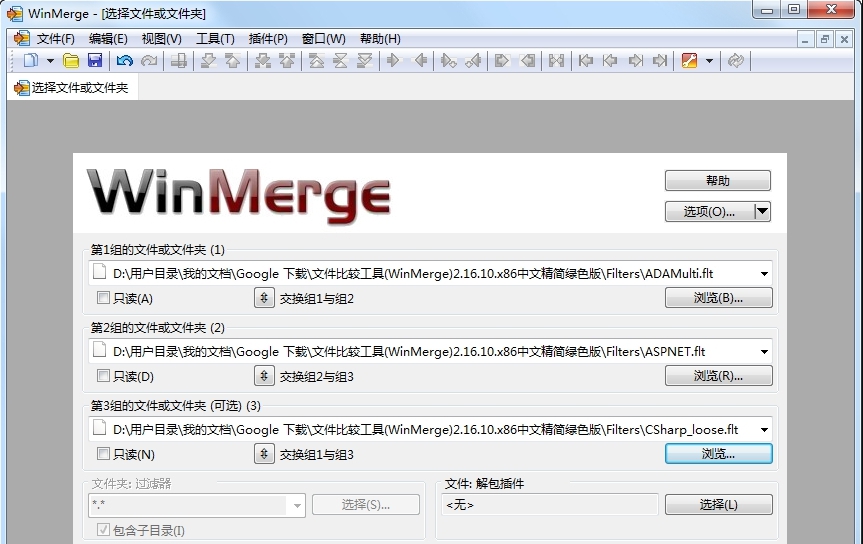
Task: Expand the group 3 path dropdown (CSharp_loose.flt)
Action: [764, 430]
